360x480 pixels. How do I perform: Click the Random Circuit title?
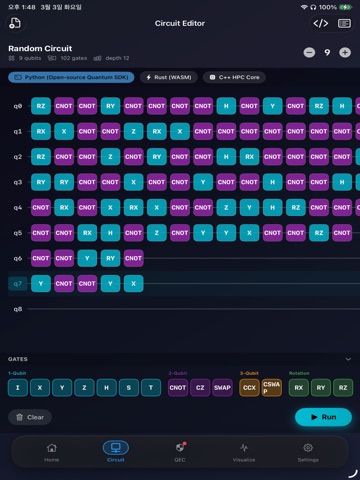40,48
